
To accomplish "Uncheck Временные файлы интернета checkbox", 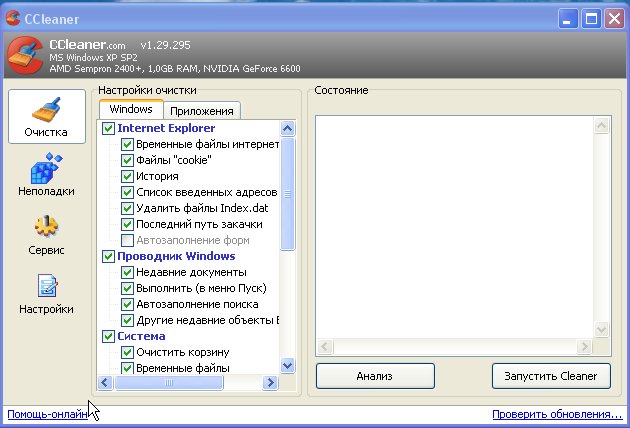I will pyautogui.click(x=127, y=144).
